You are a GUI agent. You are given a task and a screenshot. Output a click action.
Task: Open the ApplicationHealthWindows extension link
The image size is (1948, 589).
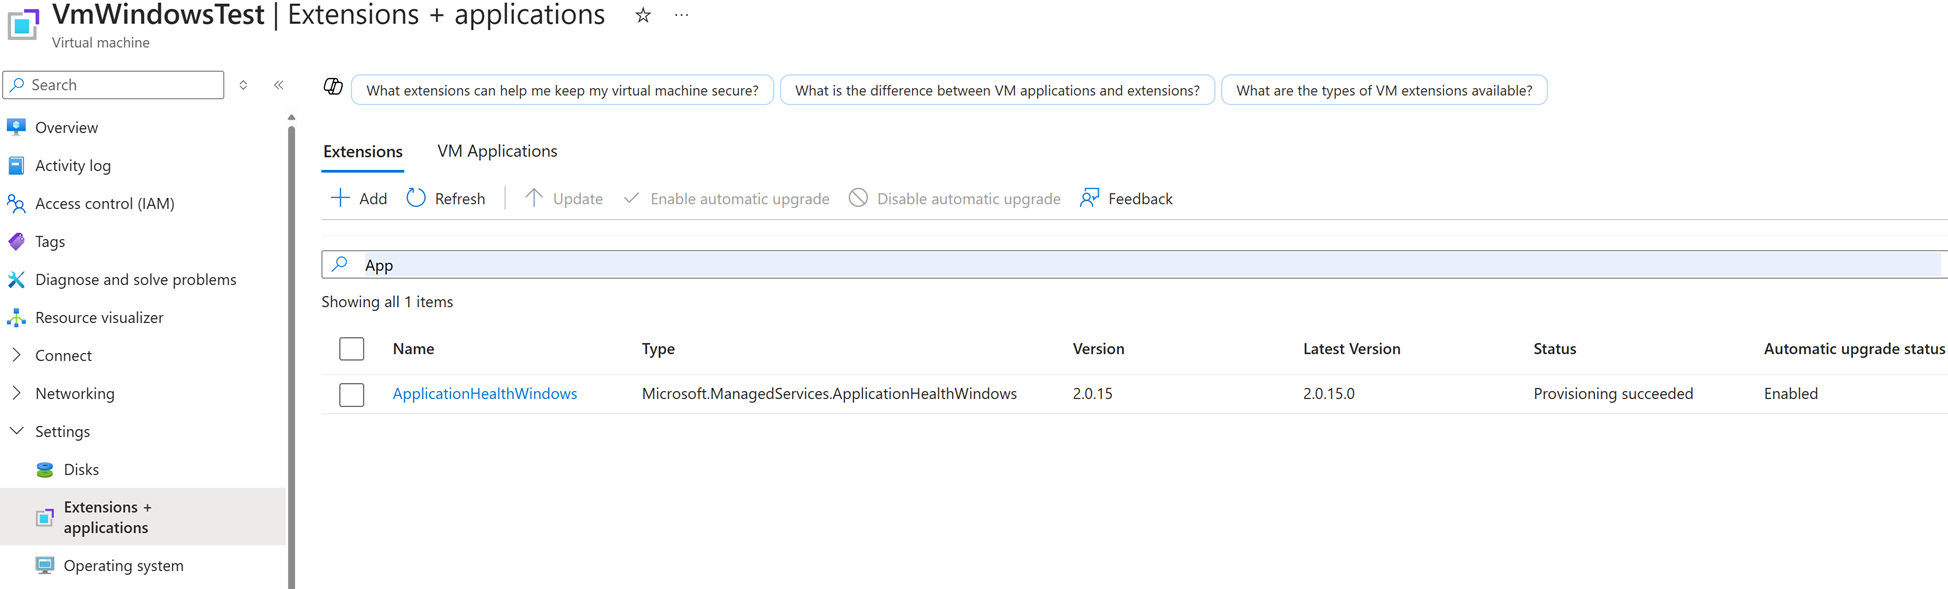pos(484,393)
